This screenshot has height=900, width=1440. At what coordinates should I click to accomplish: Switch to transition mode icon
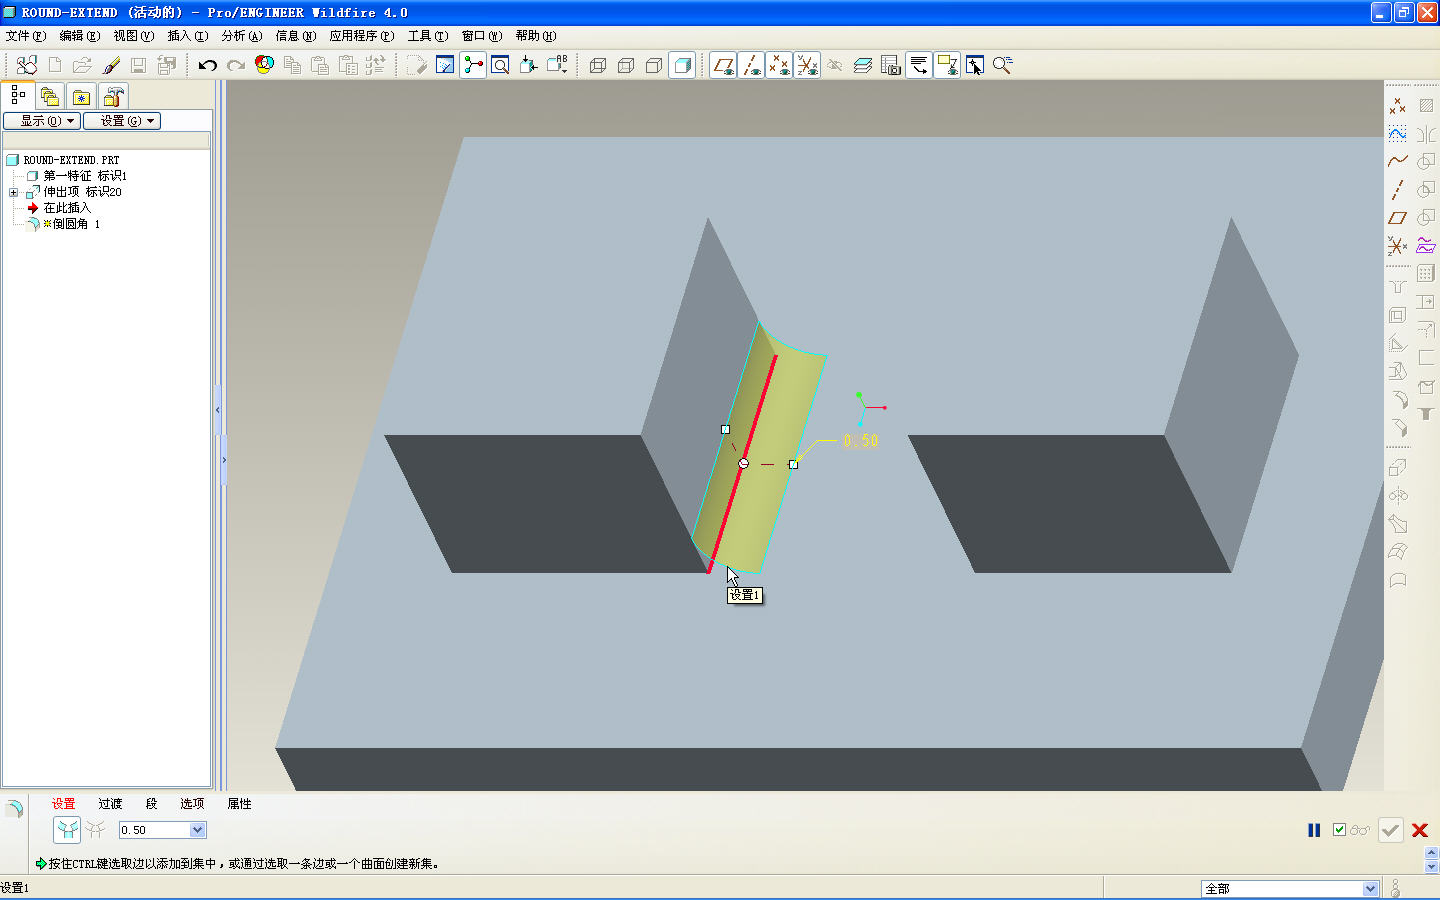click(x=96, y=829)
